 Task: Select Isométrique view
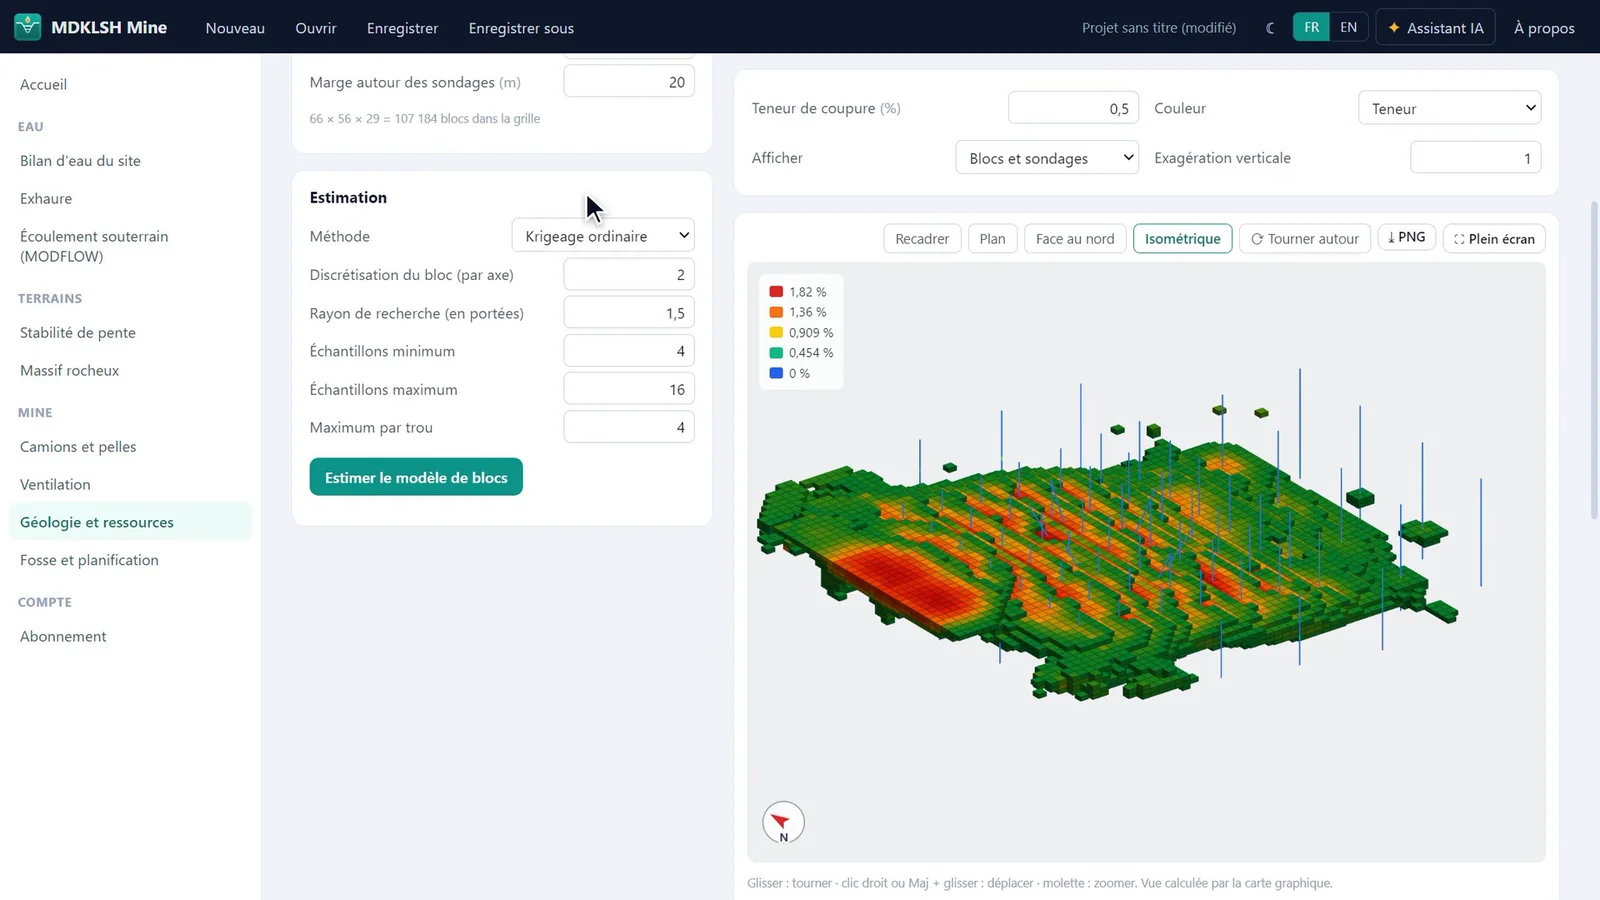click(x=1182, y=238)
